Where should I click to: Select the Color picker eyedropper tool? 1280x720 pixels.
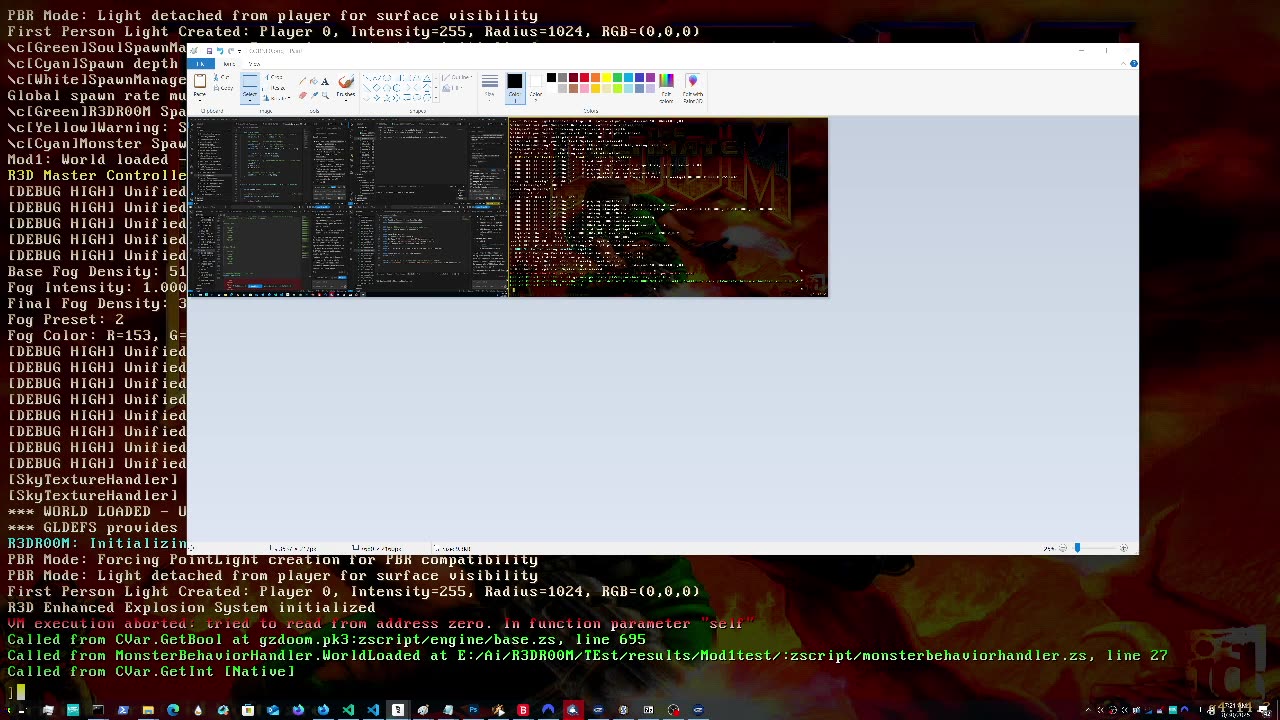(x=314, y=95)
